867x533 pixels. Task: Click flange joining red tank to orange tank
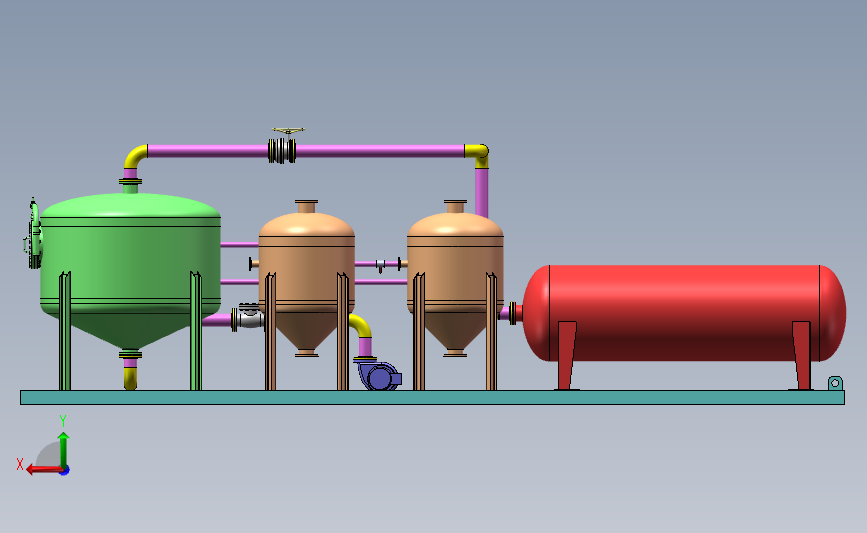click(x=513, y=313)
